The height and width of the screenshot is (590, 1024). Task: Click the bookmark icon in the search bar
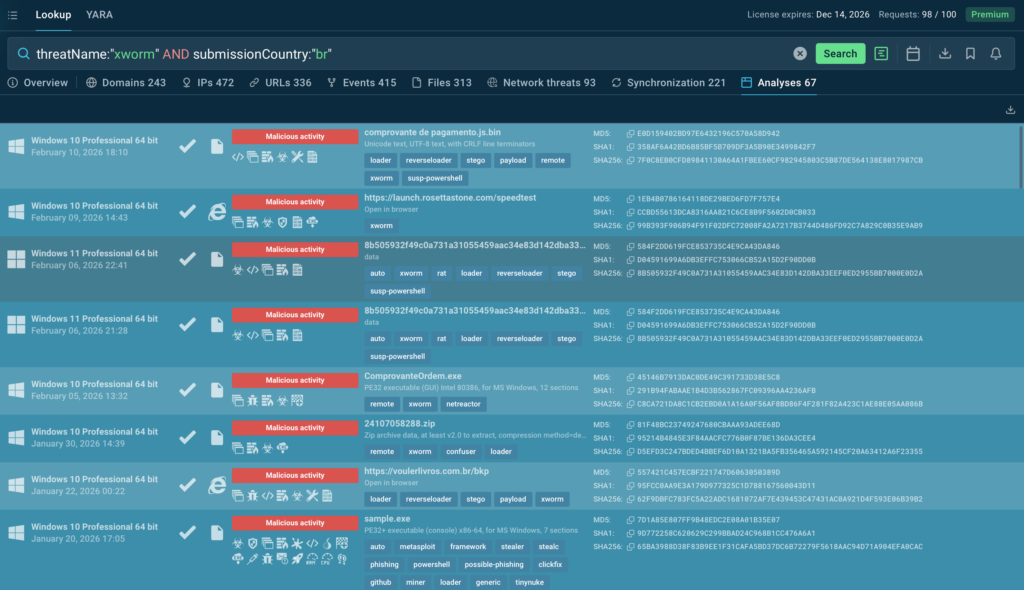point(970,54)
